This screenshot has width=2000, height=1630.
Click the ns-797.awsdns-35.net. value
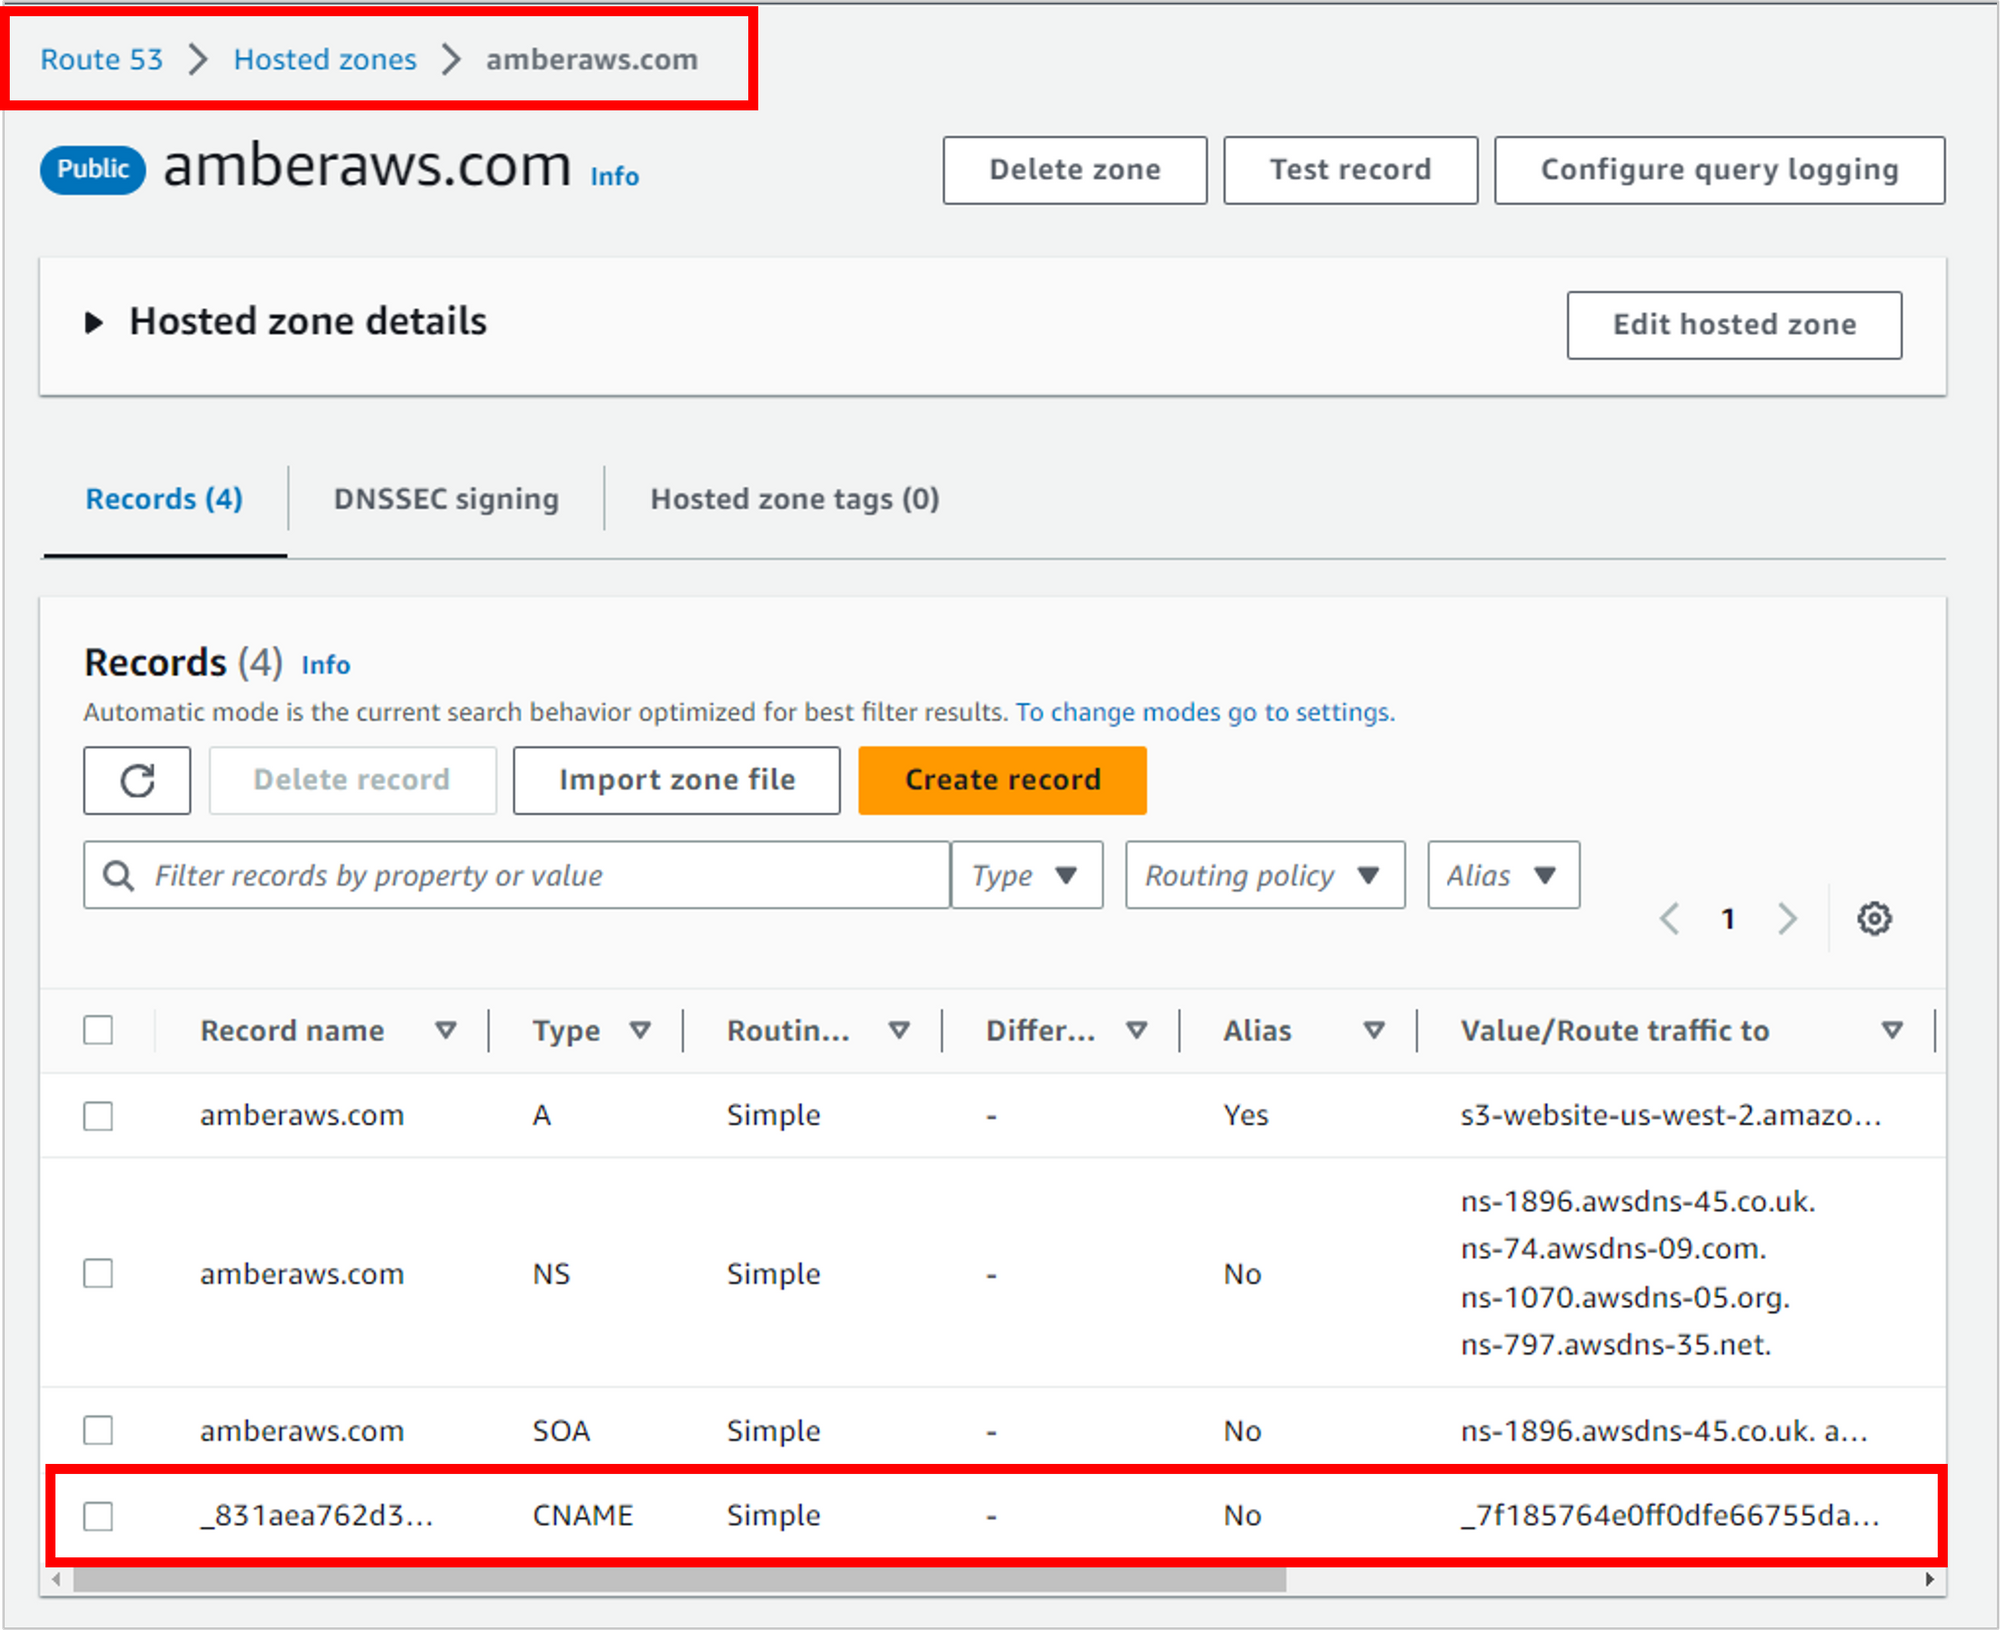[x=1615, y=1345]
